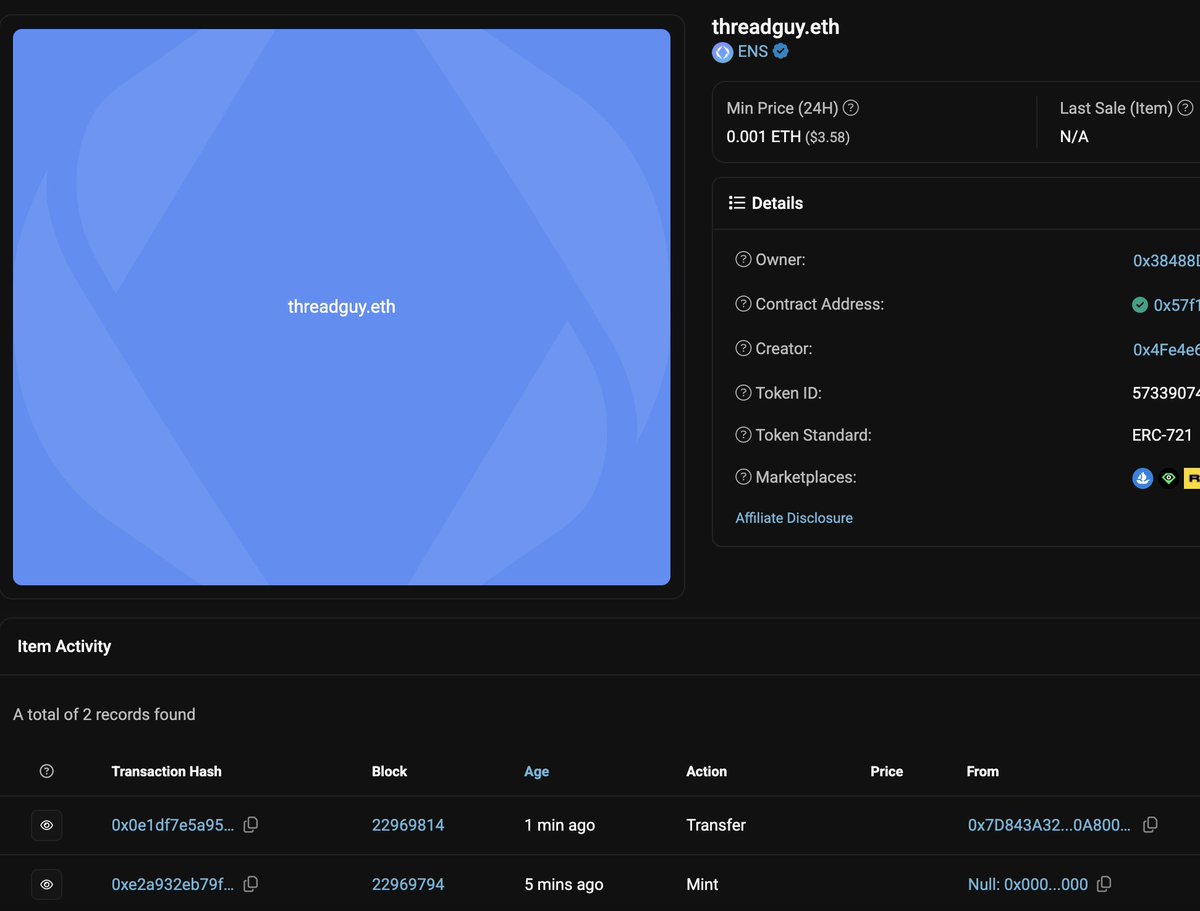
Task: Open block 22969794
Action: click(408, 884)
